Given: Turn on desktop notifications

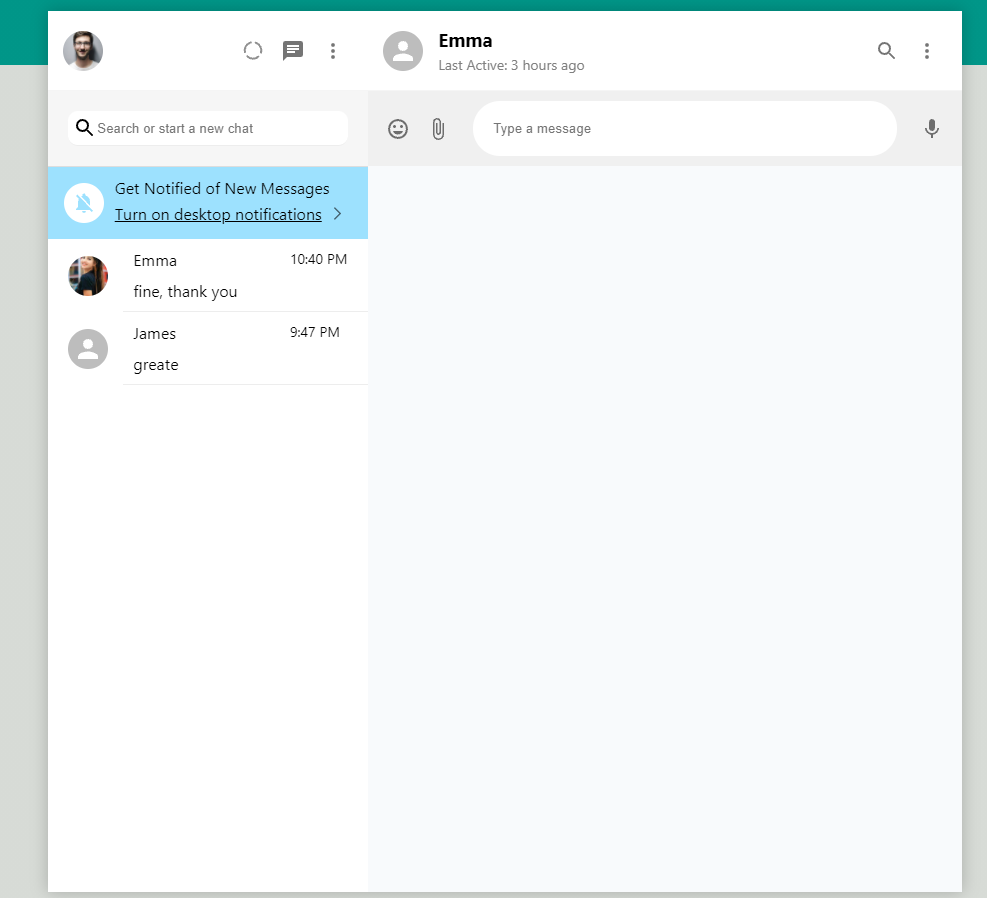Looking at the screenshot, I should [218, 214].
